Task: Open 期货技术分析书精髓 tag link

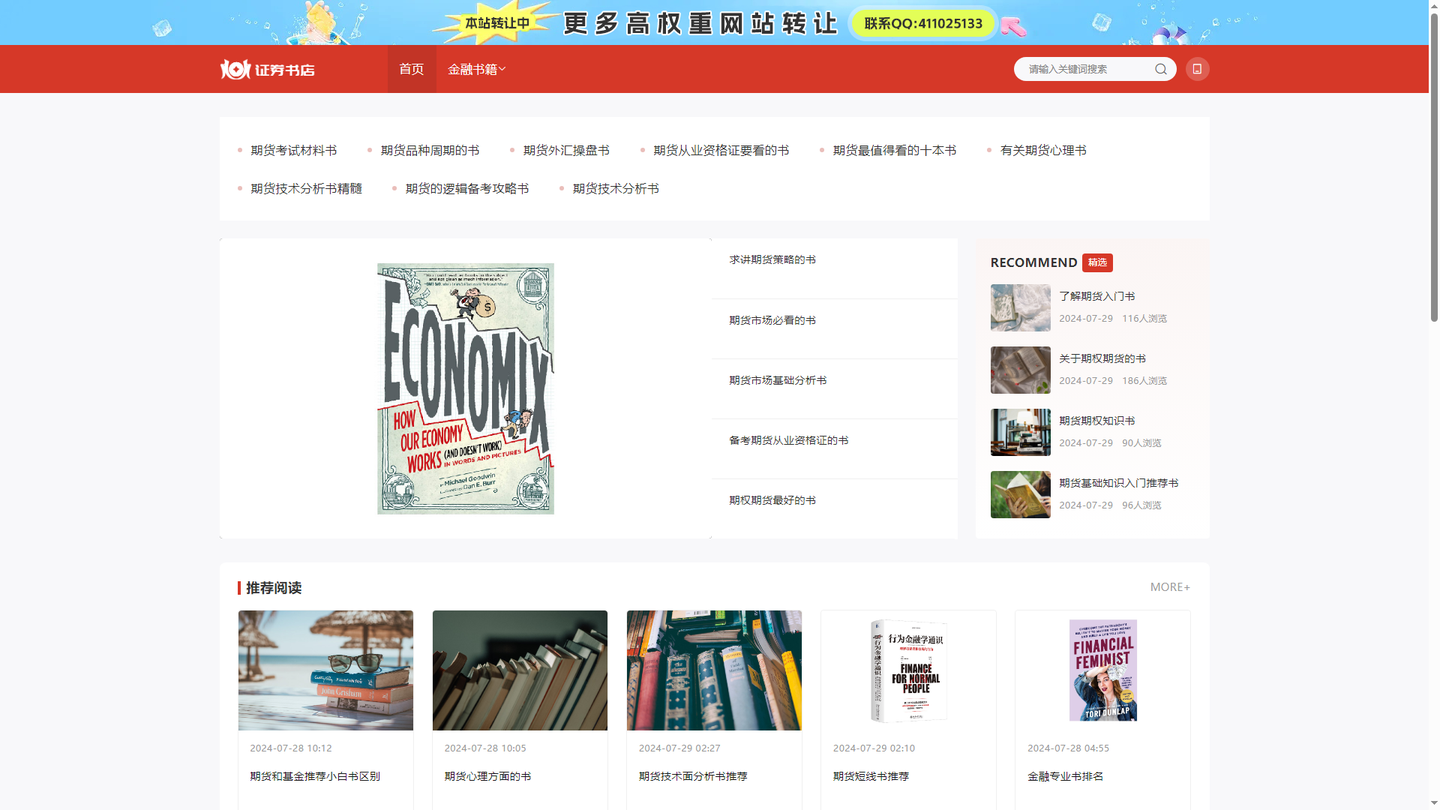Action: coord(306,188)
